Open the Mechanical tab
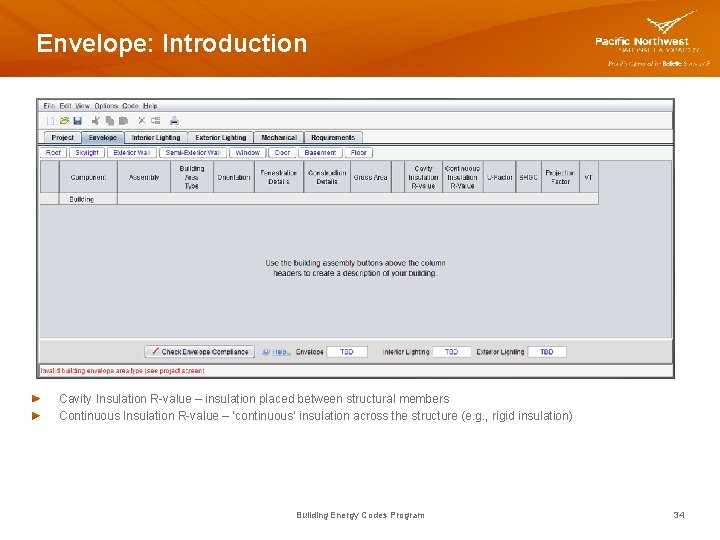Viewport: 720px width, 540px height. point(279,137)
